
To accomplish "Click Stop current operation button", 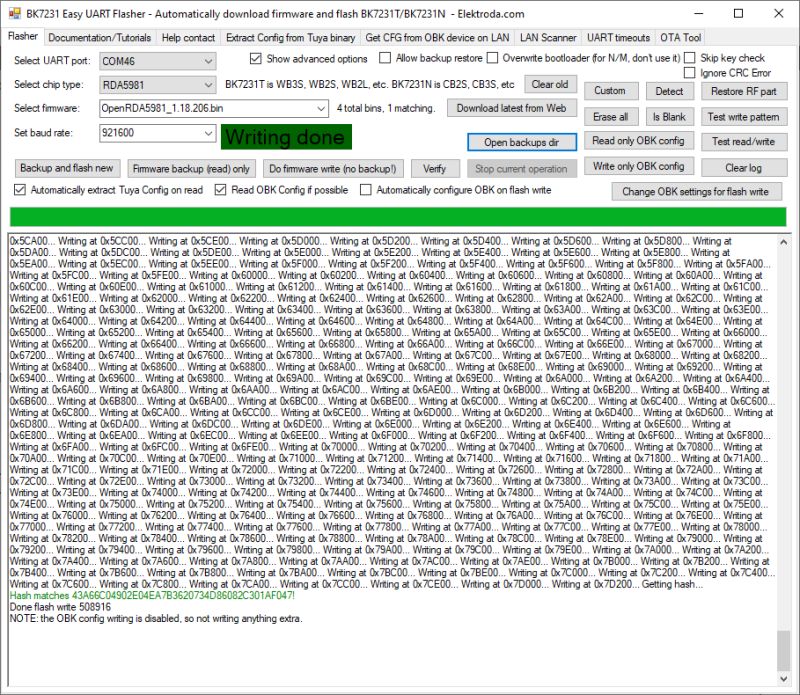I will (x=521, y=168).
